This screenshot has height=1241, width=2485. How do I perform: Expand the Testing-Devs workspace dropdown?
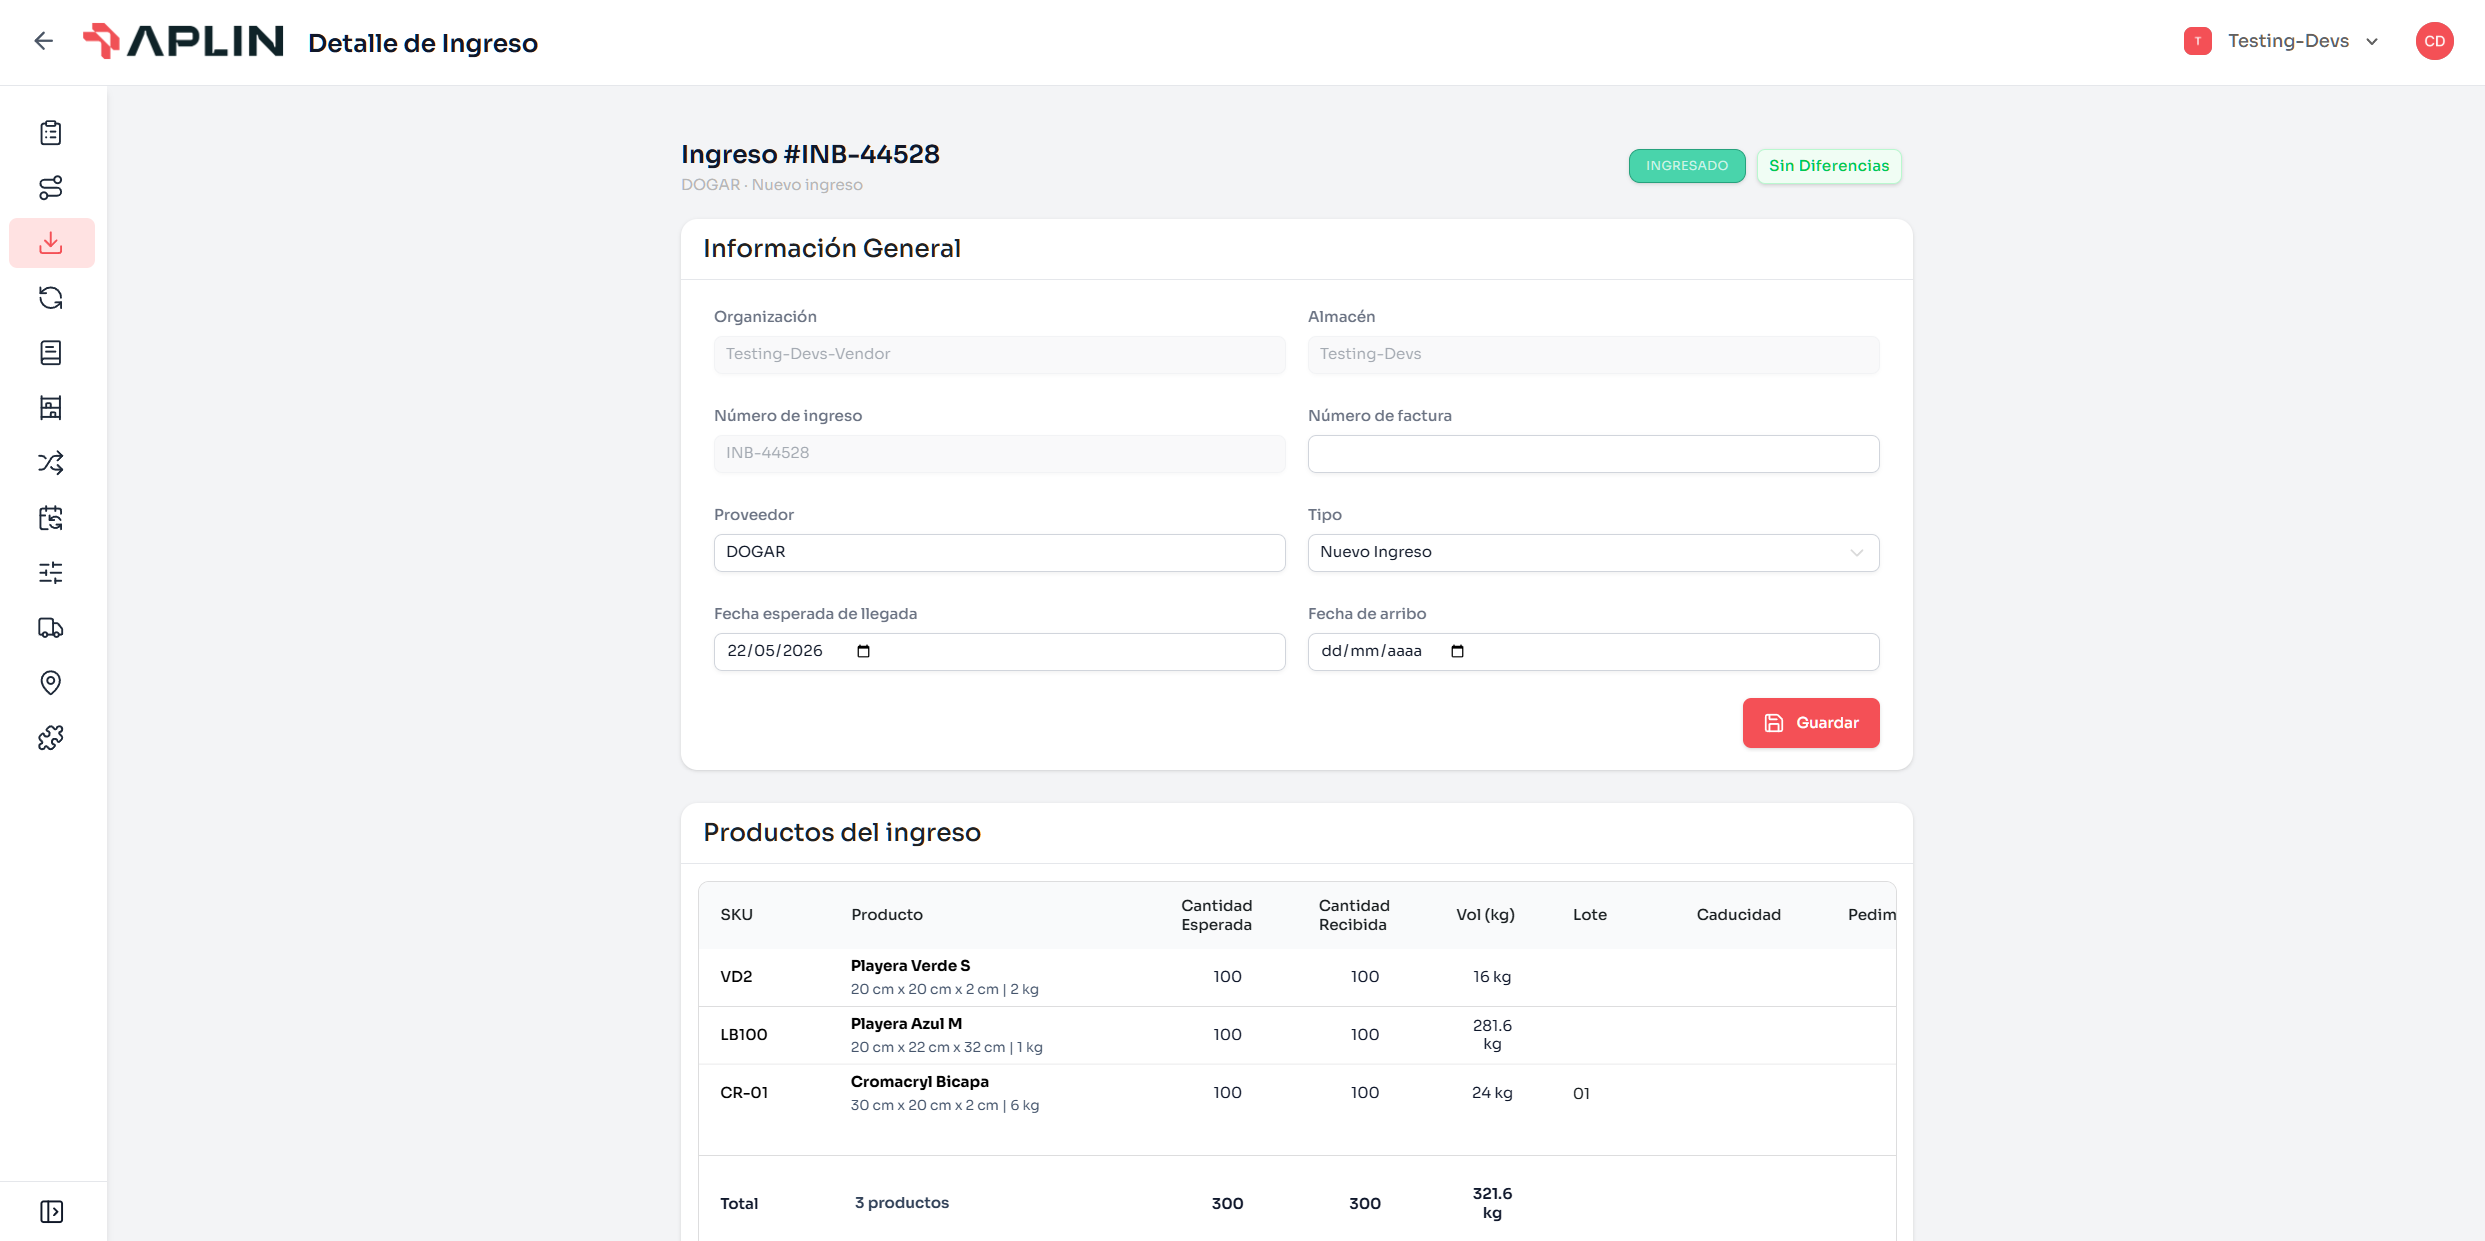[x=2282, y=41]
